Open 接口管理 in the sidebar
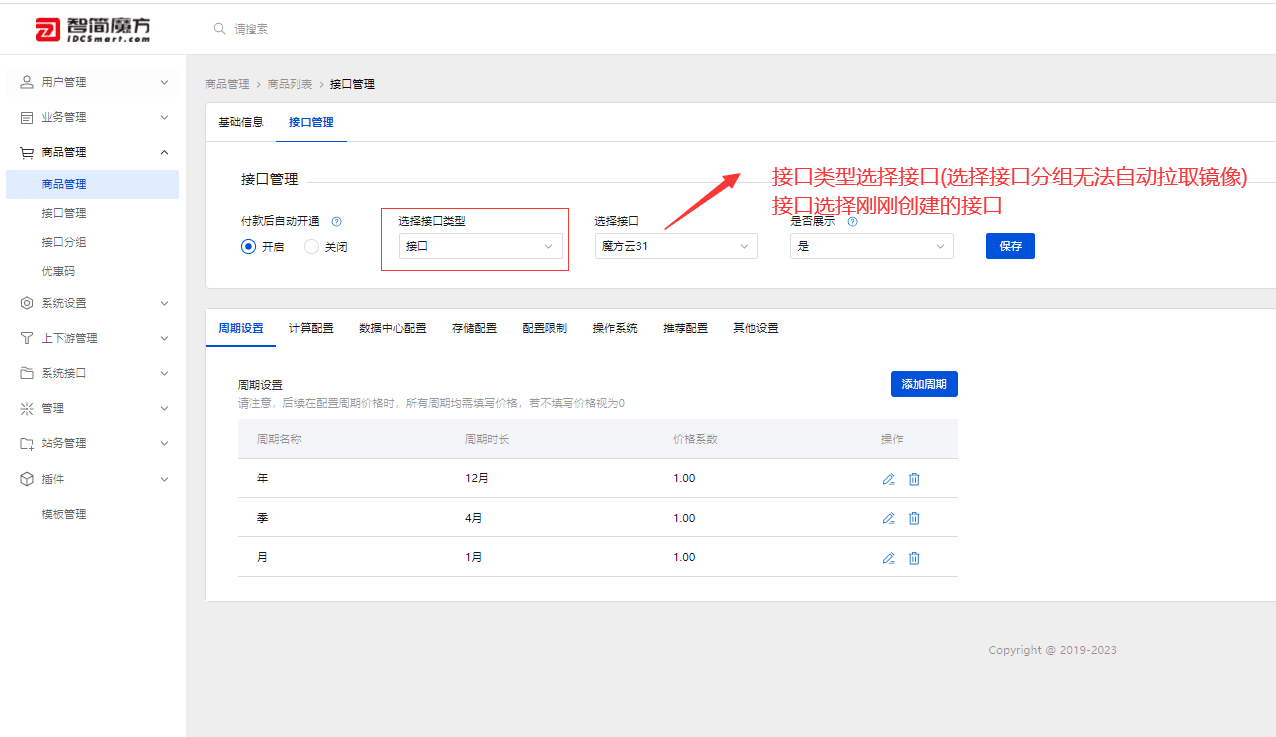The height and width of the screenshot is (737, 1276). coord(64,213)
